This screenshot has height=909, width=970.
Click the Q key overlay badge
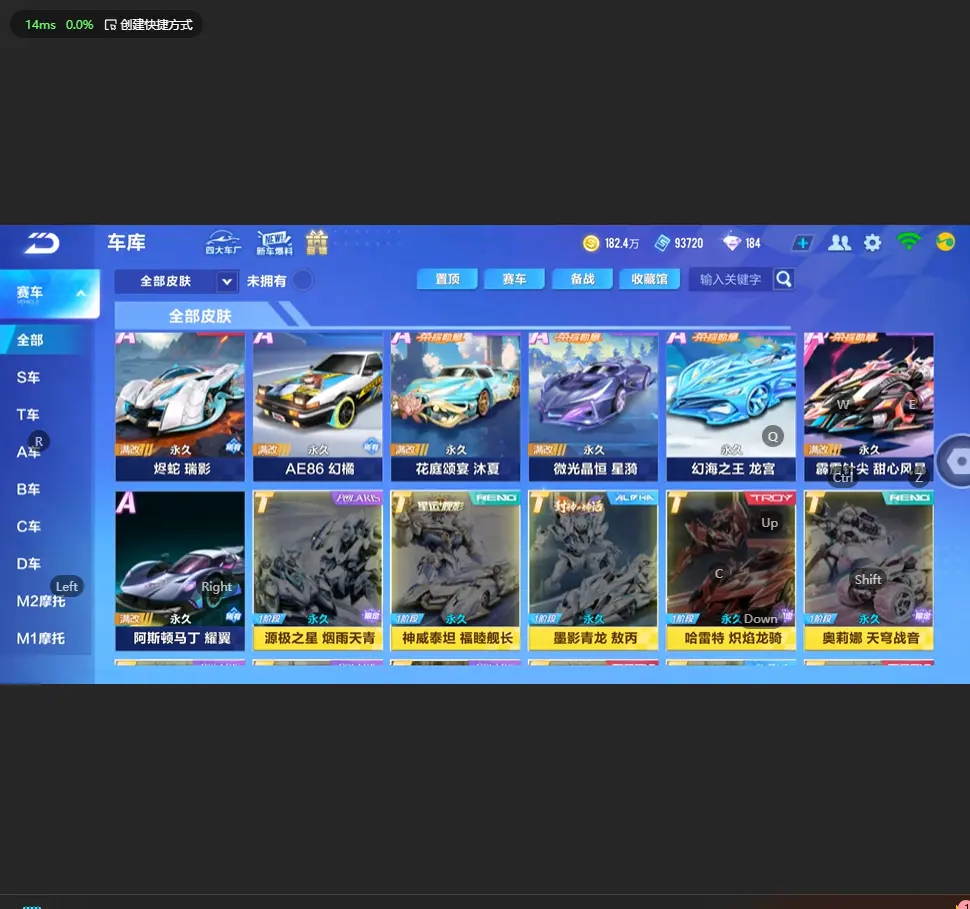pos(773,436)
